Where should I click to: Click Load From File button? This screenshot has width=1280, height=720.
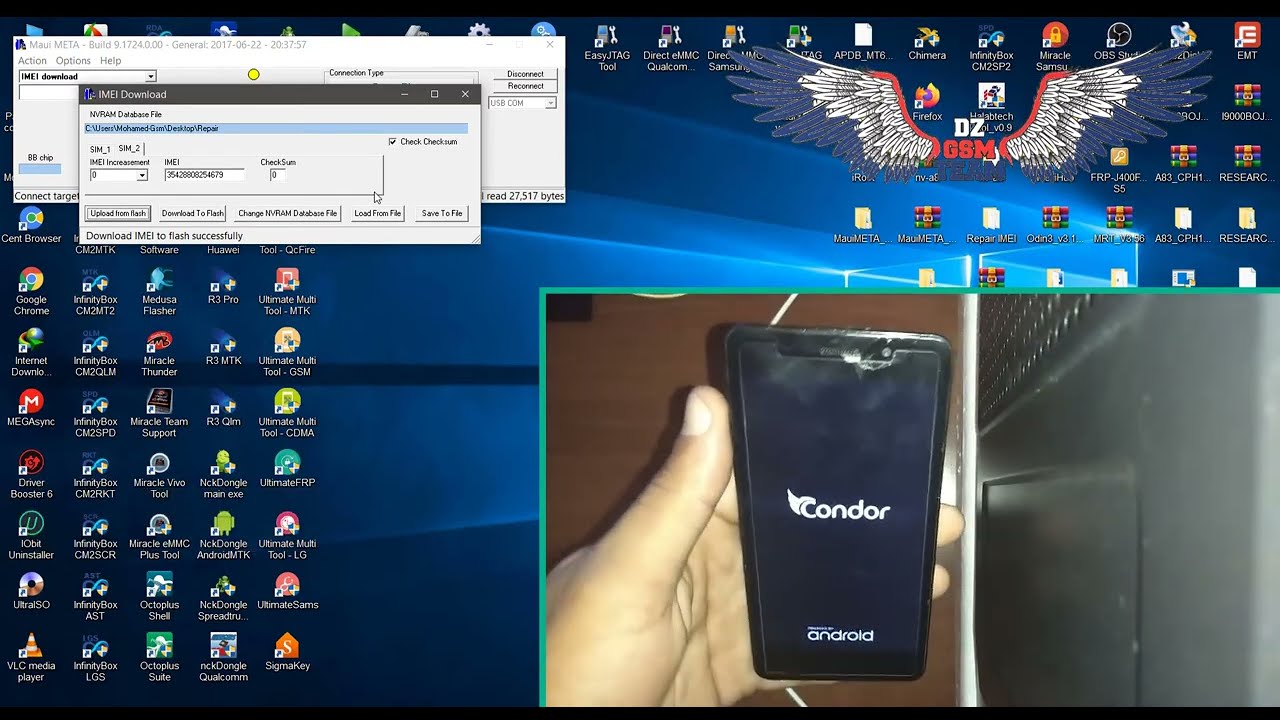click(x=377, y=213)
